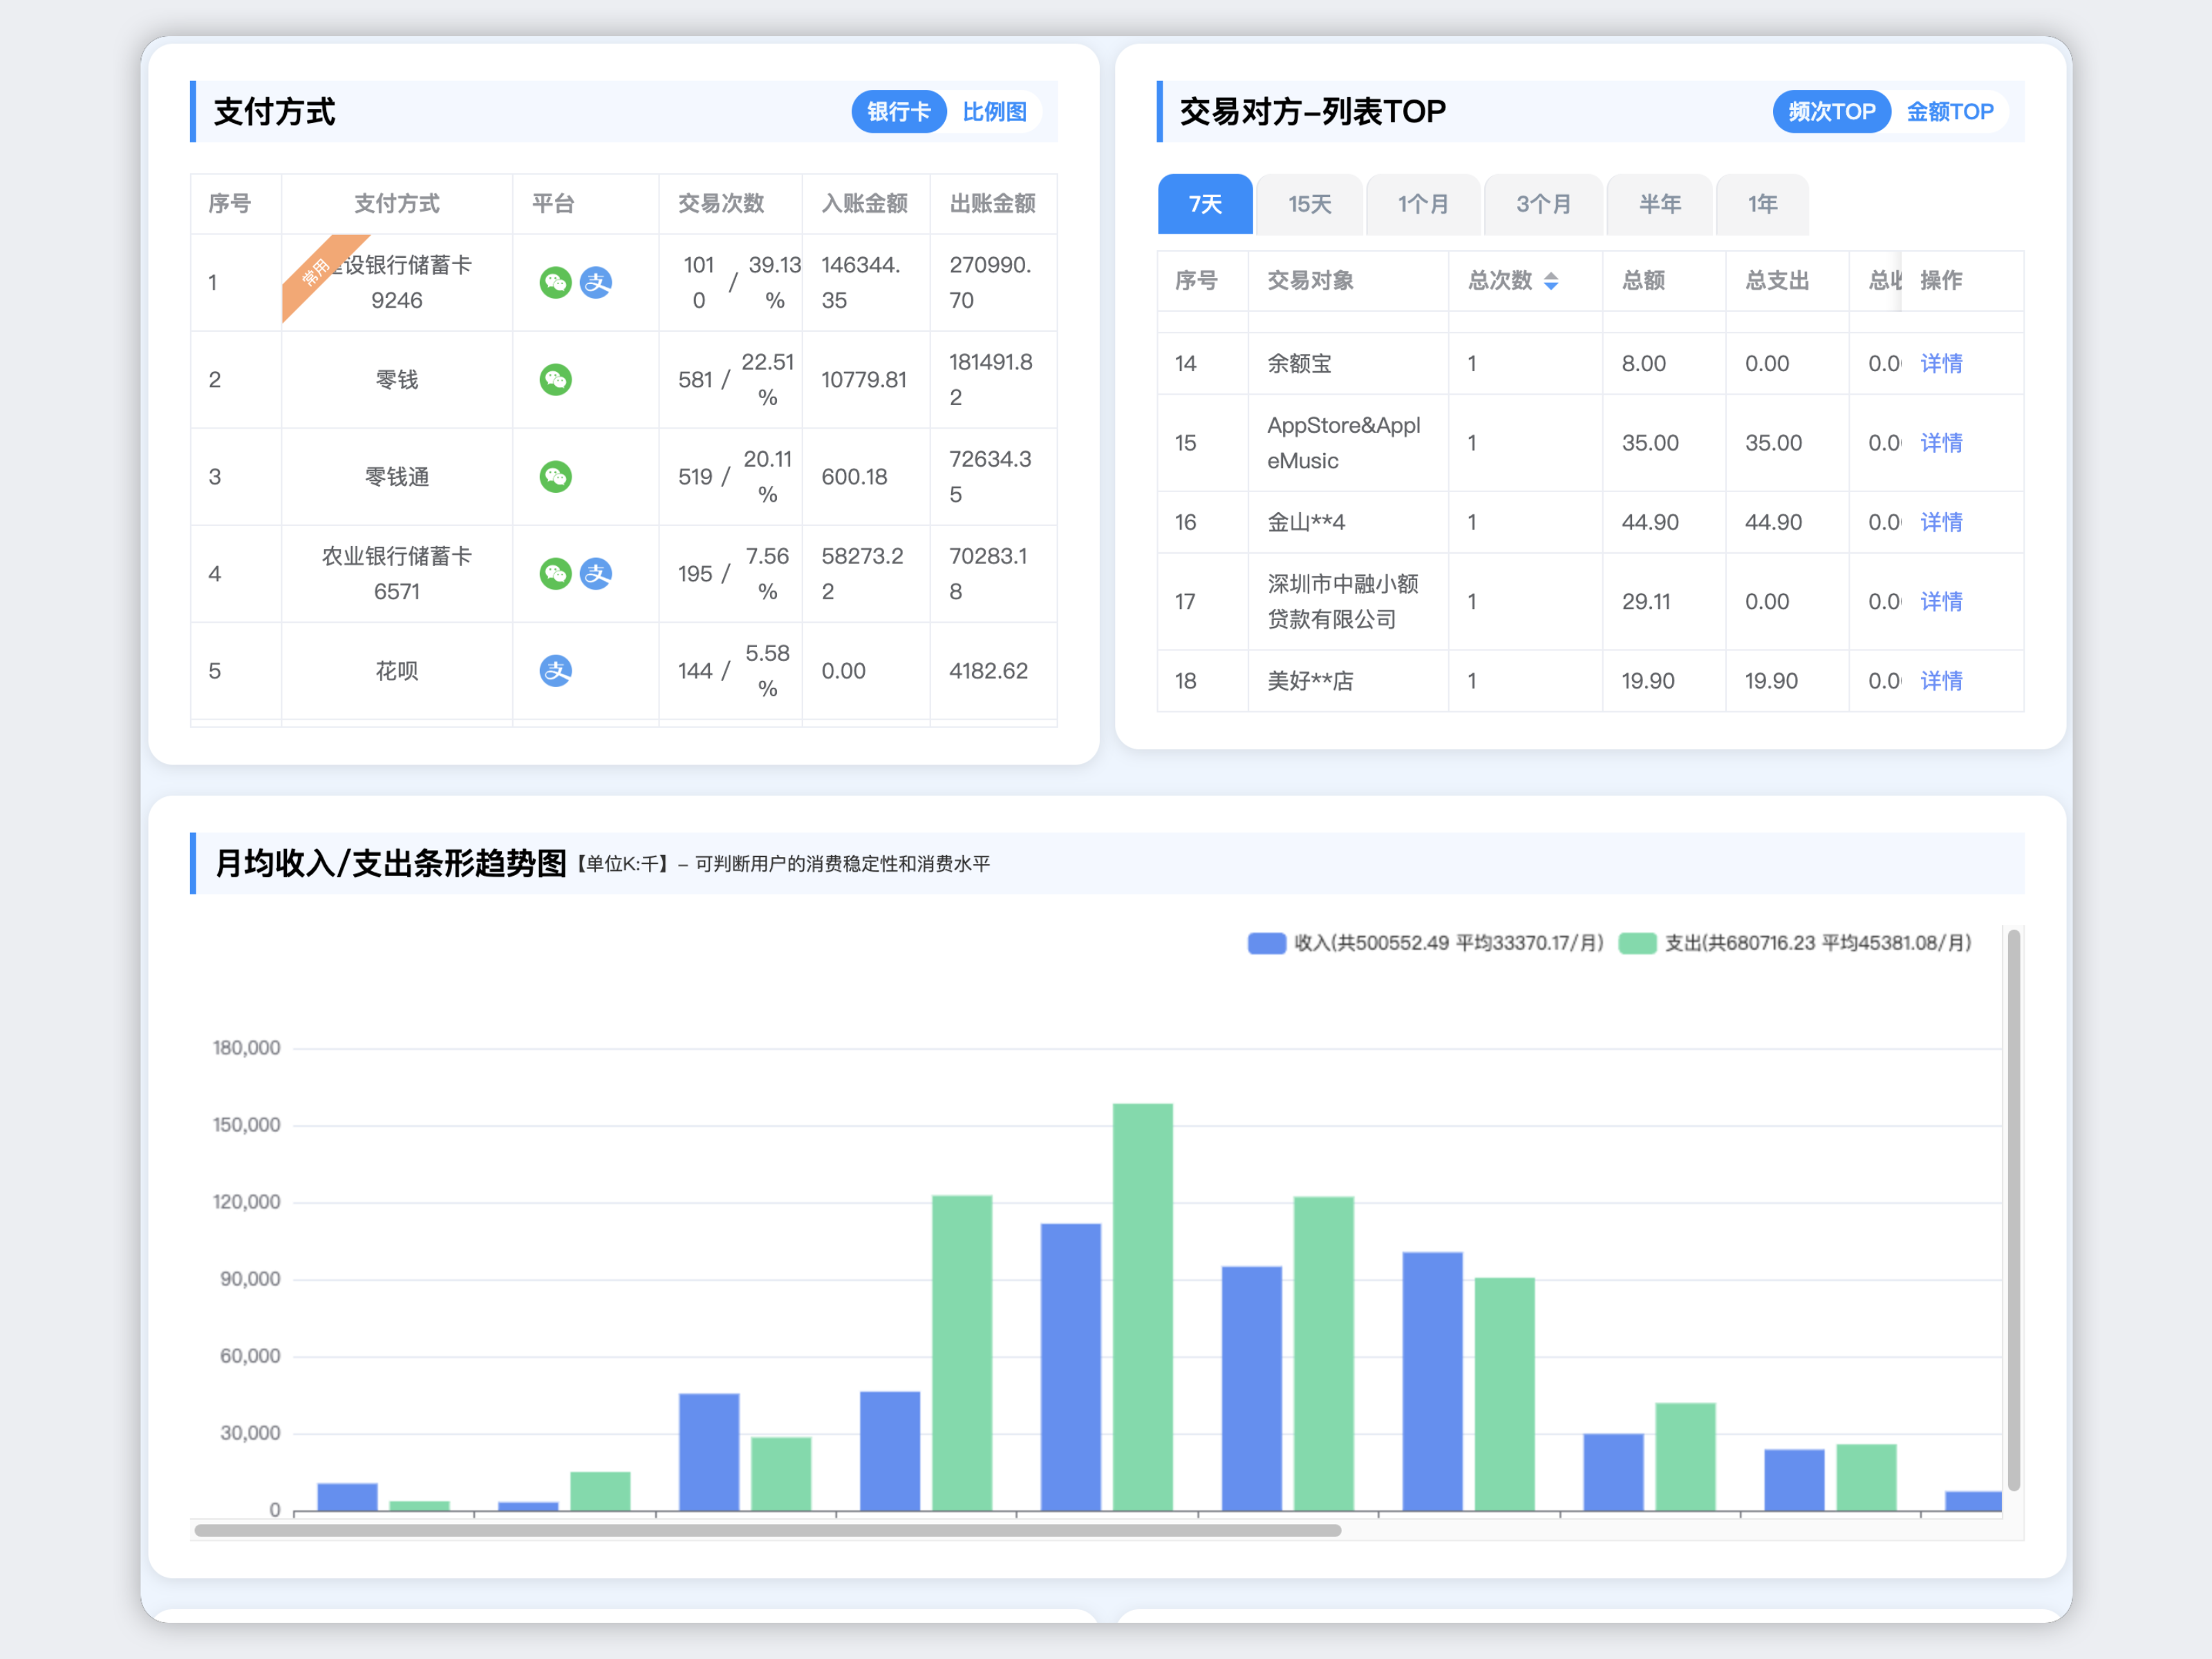2212x1659 pixels.
Task: Click WeChat icon in 建设银行储蓄卡 row
Action: click(x=555, y=283)
